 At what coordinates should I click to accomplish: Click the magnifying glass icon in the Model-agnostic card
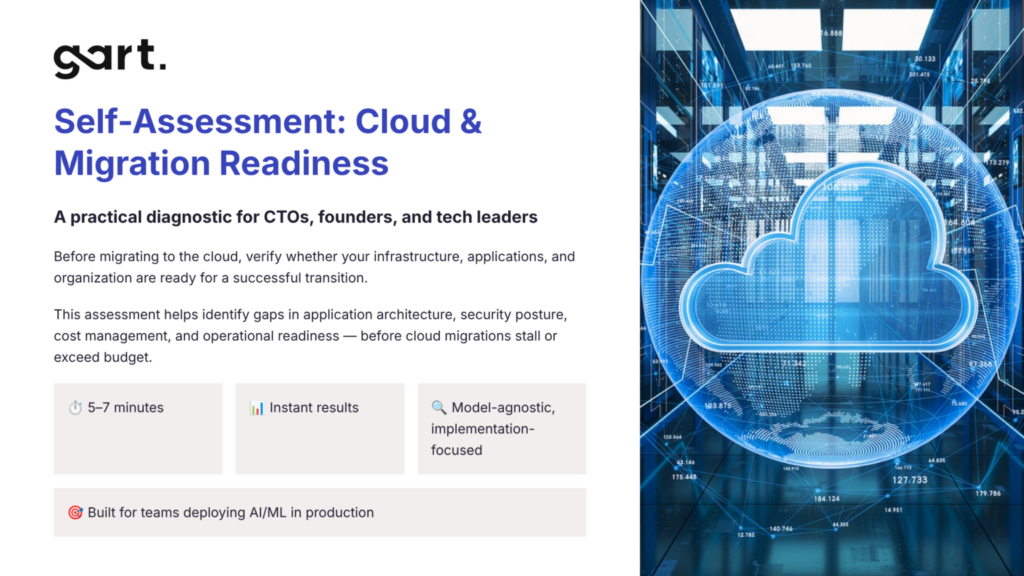point(437,407)
